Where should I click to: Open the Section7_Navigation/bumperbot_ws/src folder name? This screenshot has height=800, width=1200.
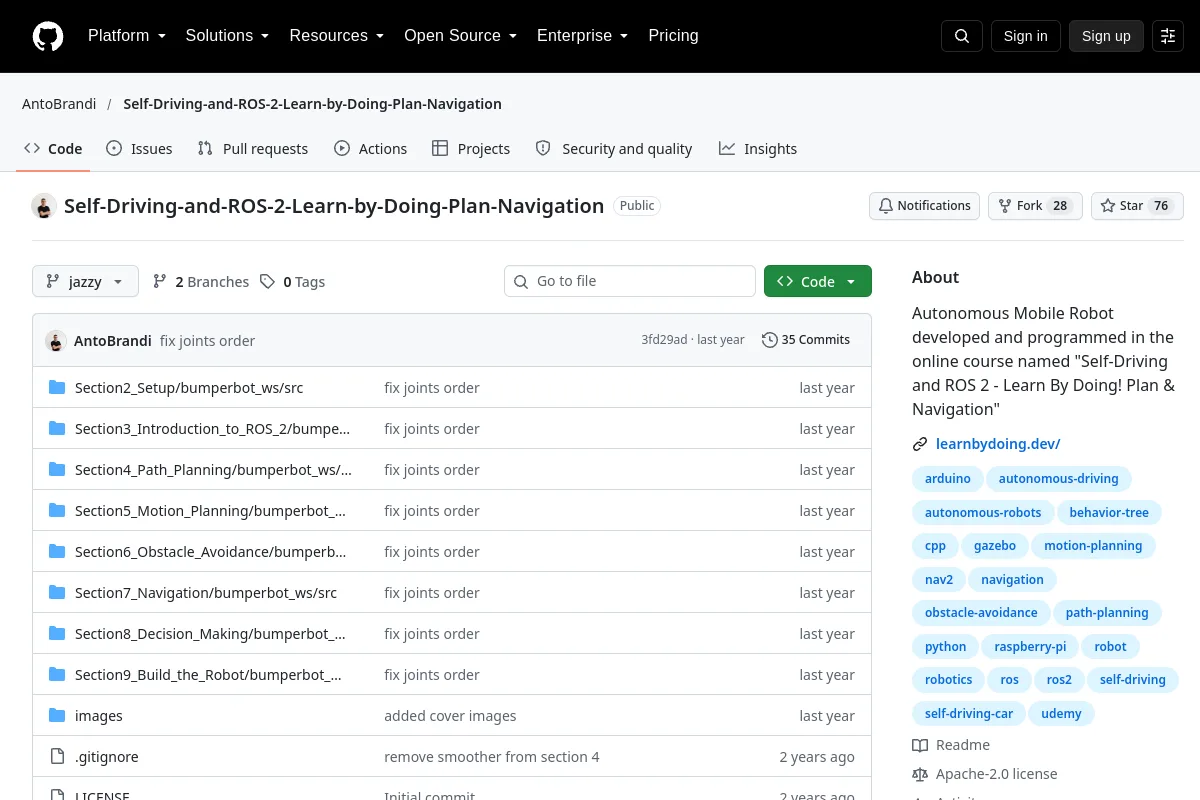click(206, 593)
